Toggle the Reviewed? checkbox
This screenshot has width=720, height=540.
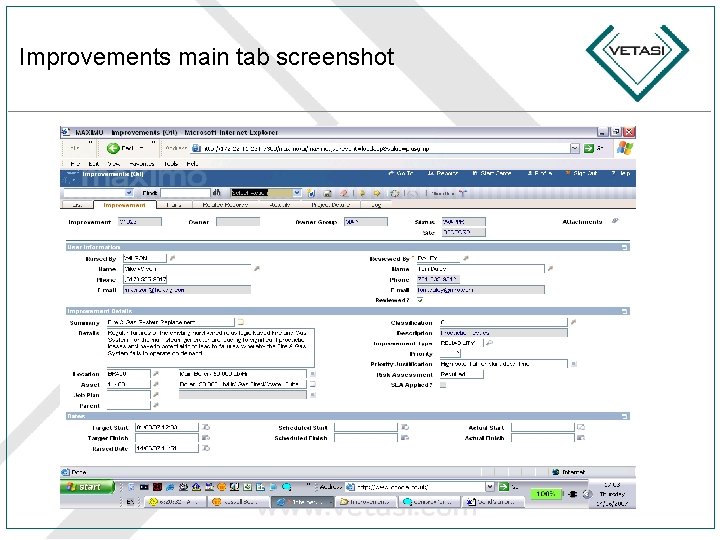420,300
